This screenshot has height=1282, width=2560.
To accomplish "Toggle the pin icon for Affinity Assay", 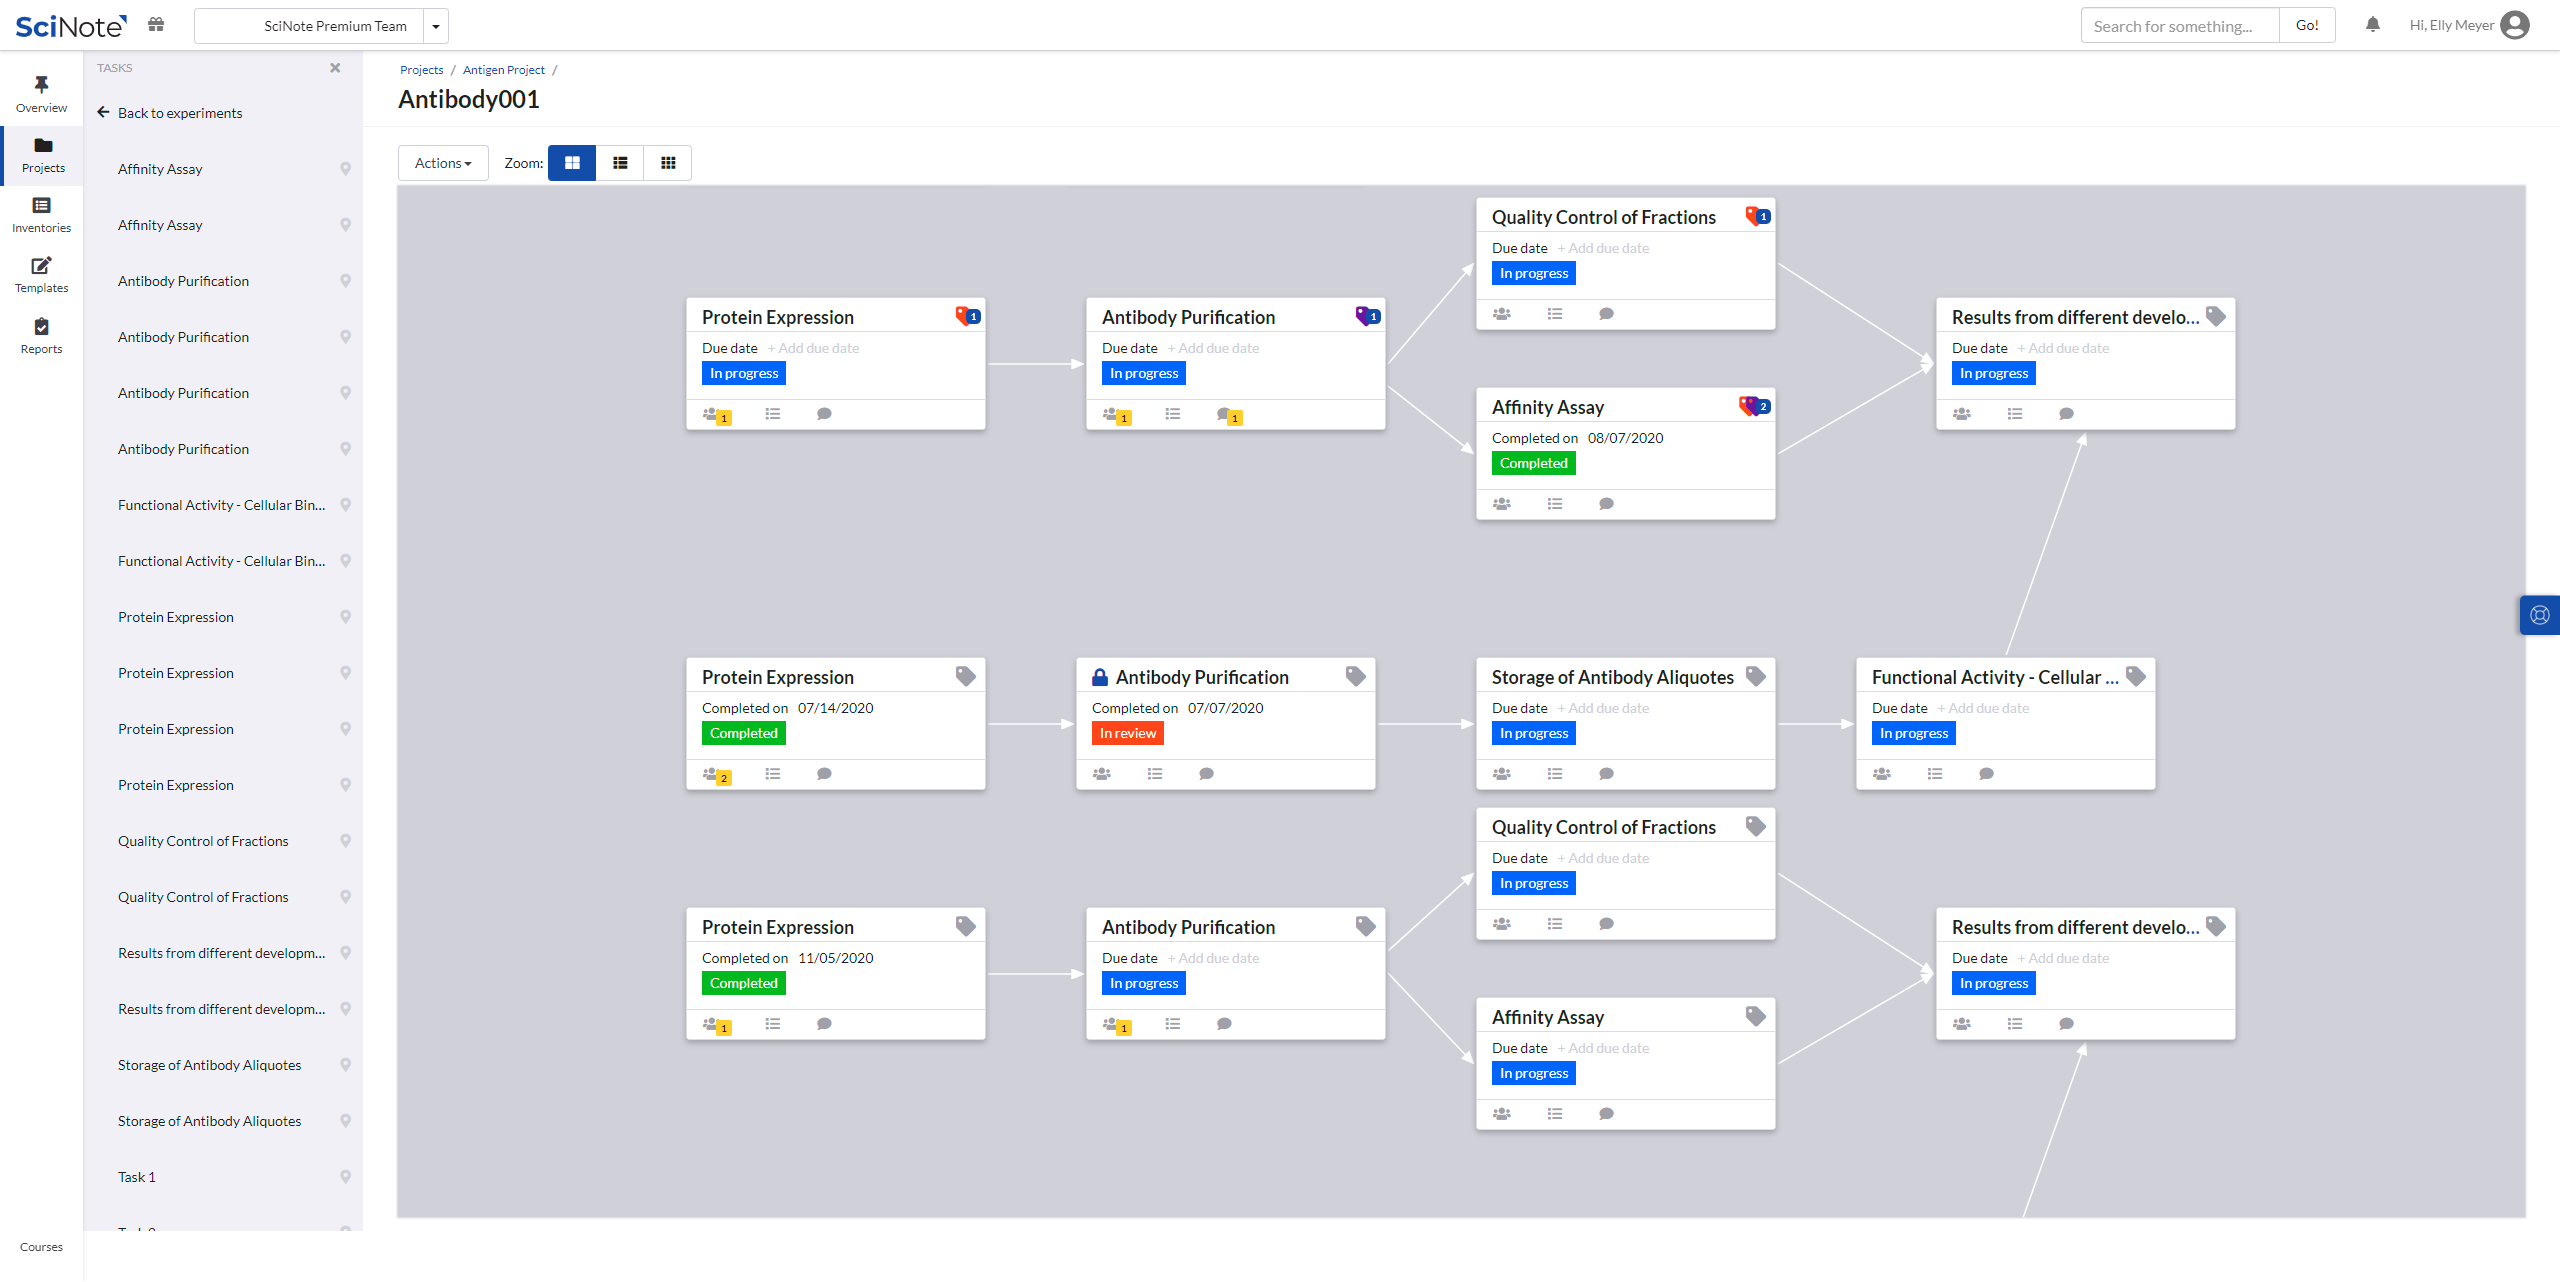I will [346, 169].
